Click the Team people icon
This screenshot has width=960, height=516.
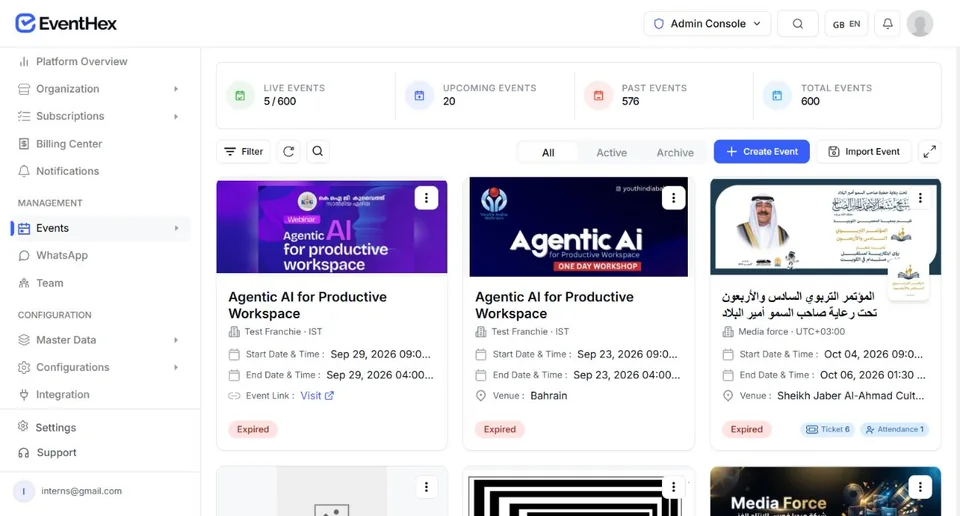tap(24, 283)
